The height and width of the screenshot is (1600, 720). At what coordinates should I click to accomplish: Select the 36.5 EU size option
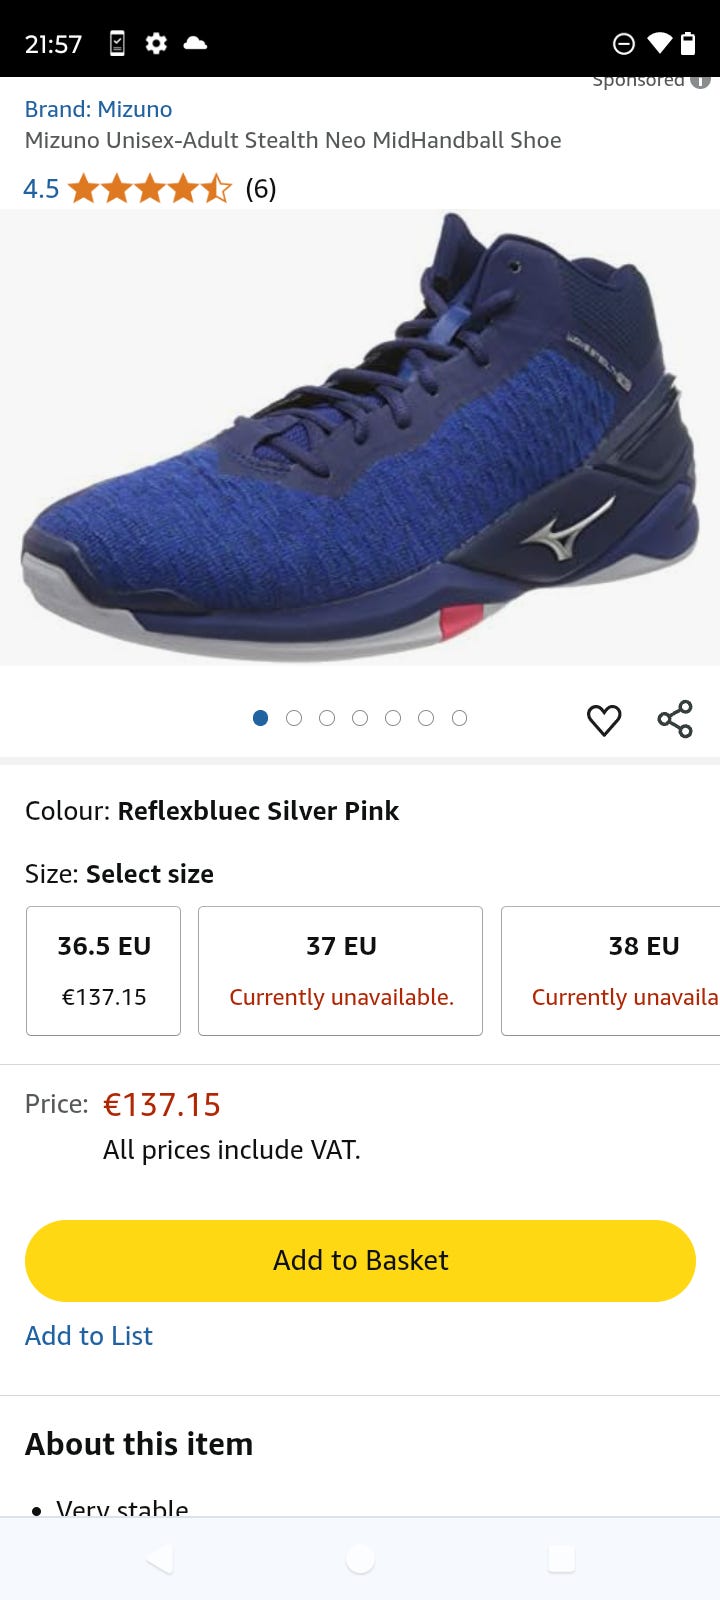[104, 970]
